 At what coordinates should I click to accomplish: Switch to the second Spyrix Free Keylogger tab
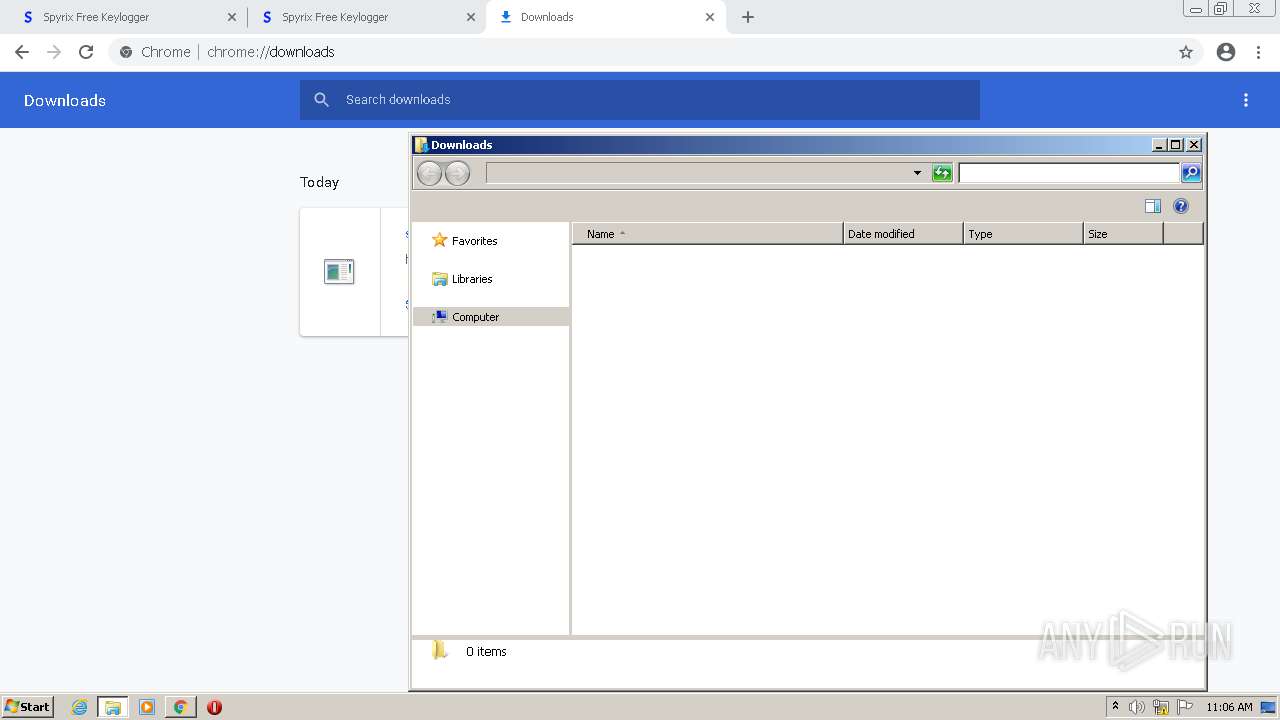point(365,17)
